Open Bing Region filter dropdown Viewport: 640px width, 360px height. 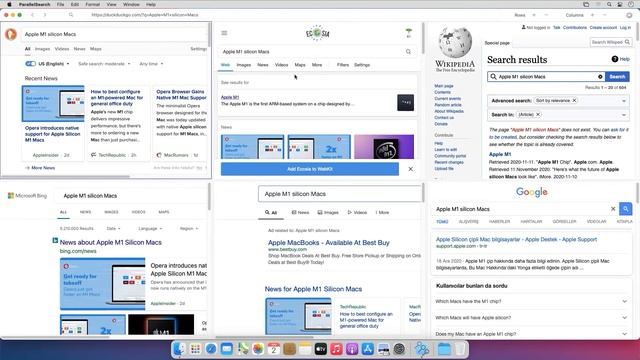point(189,229)
